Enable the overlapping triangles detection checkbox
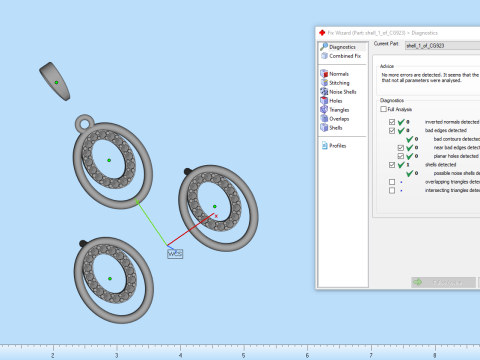The width and height of the screenshot is (480, 360). click(392, 182)
